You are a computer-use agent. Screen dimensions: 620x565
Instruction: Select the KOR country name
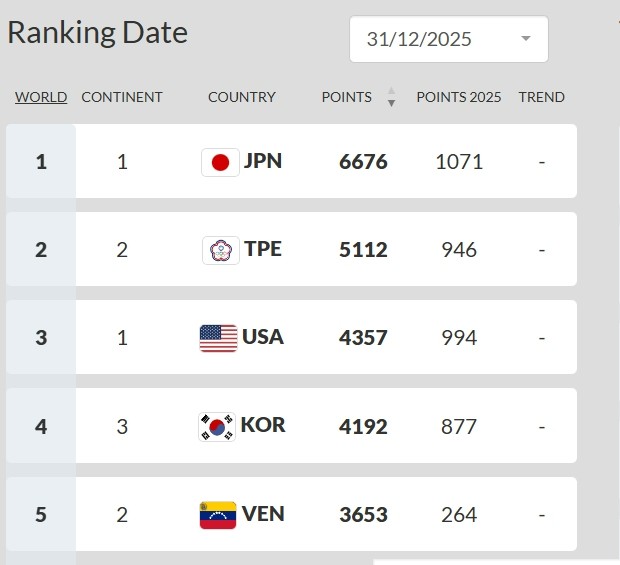point(263,425)
